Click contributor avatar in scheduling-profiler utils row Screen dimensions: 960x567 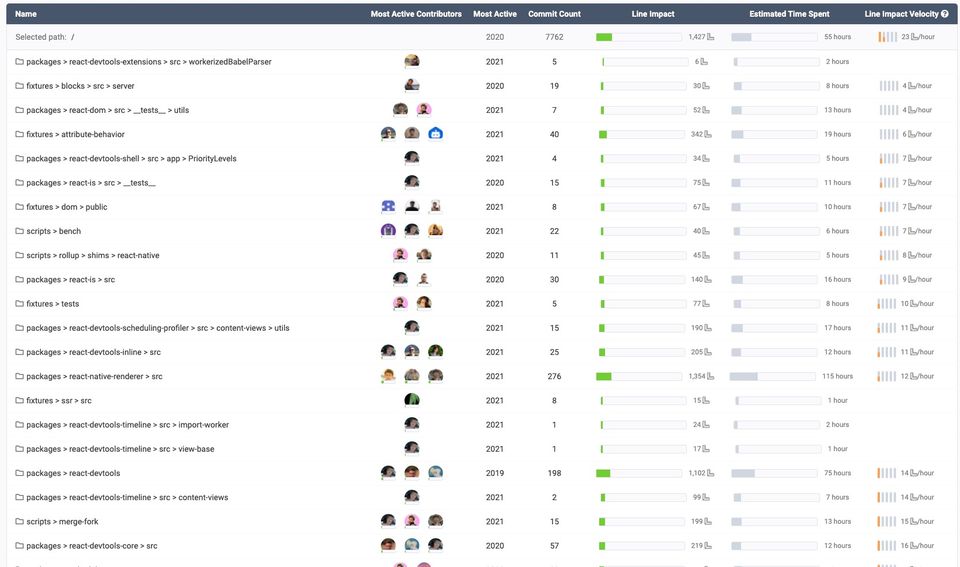412,327
